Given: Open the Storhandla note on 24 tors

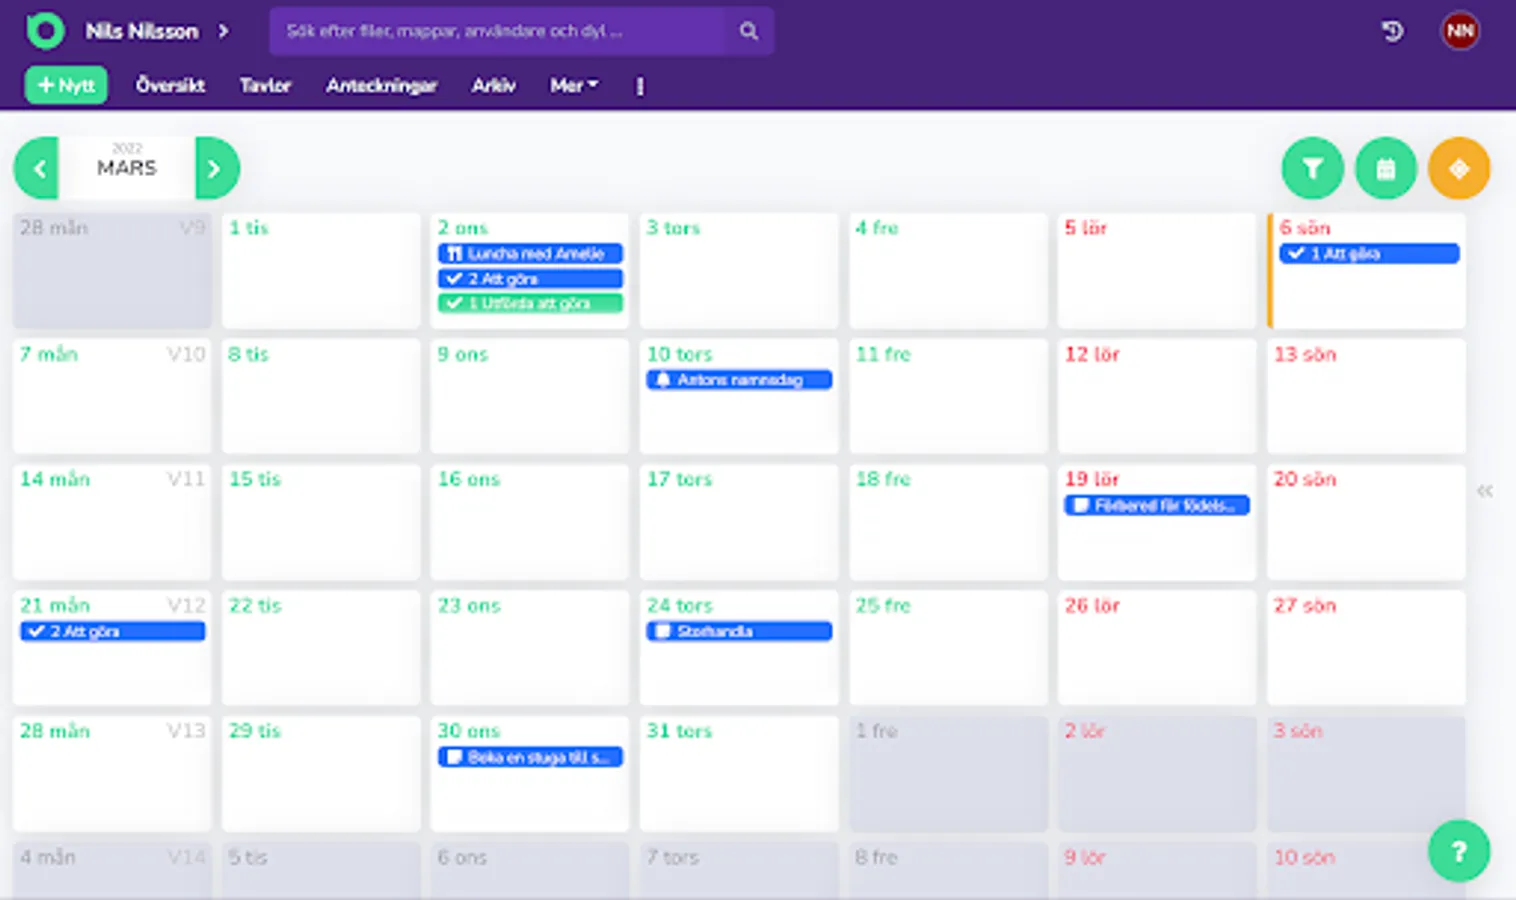Looking at the screenshot, I should click(x=739, y=632).
